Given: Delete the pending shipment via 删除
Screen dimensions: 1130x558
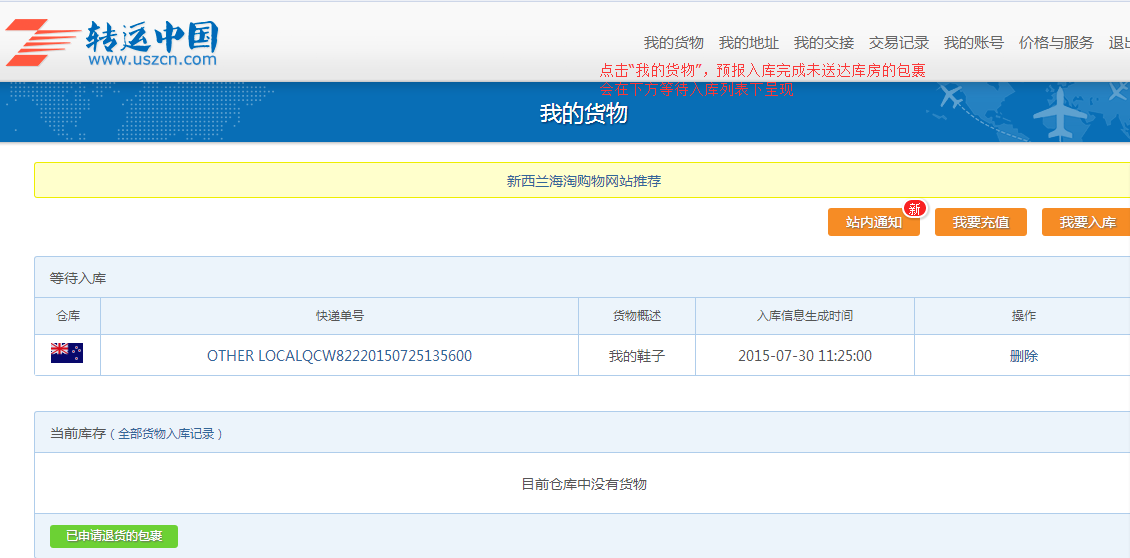Looking at the screenshot, I should click(1023, 355).
